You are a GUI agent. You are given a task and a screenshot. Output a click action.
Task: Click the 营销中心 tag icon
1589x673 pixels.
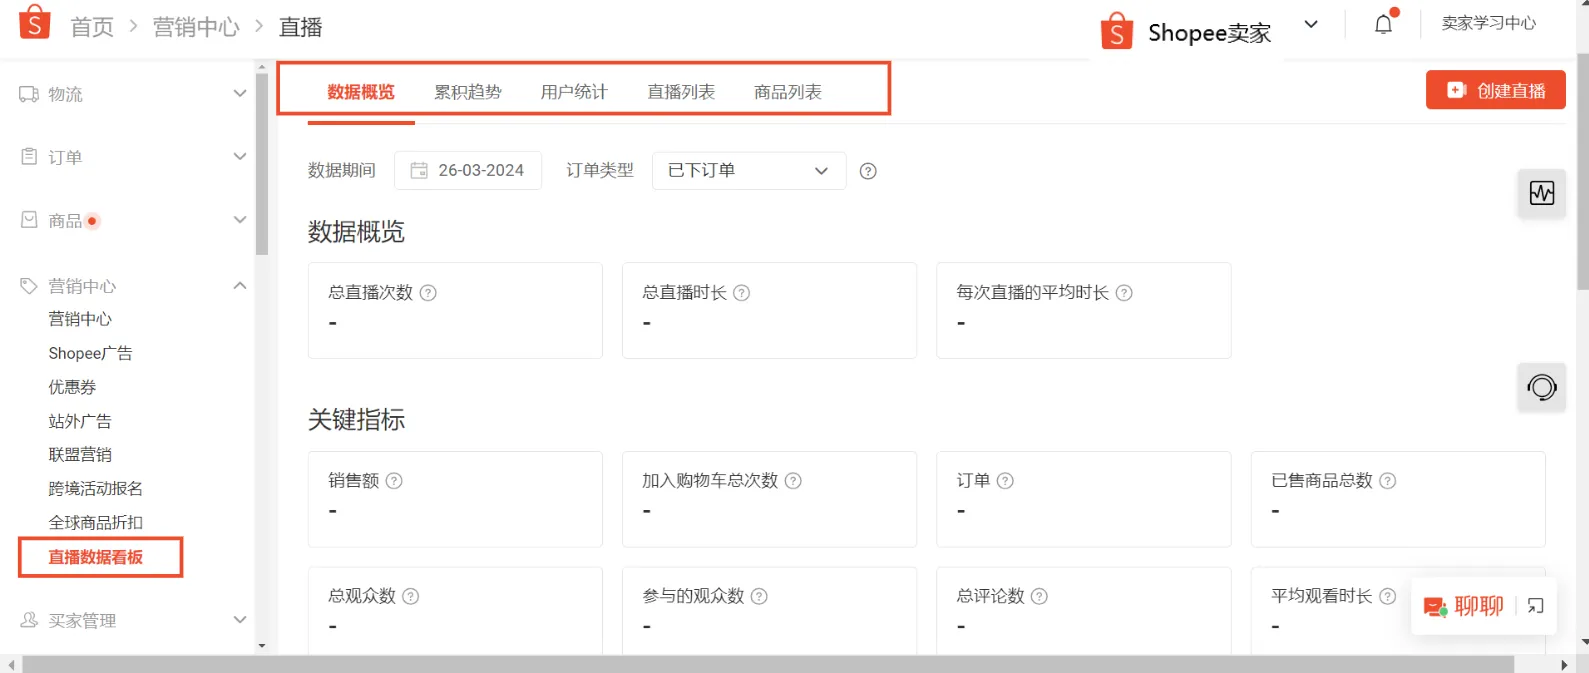(x=29, y=286)
